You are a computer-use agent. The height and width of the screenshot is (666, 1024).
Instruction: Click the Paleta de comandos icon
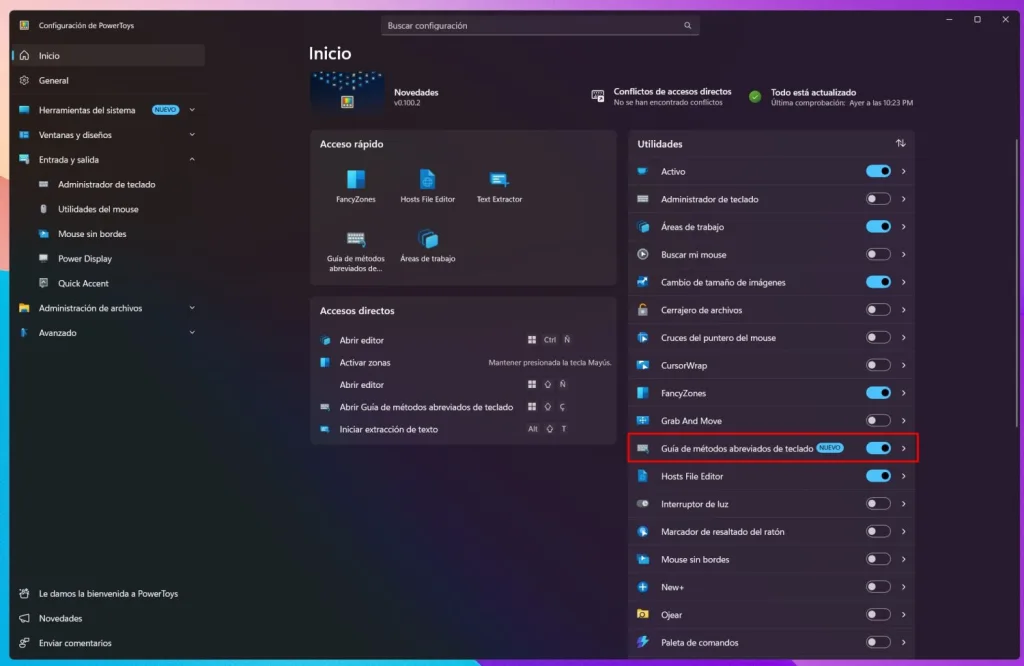643,642
